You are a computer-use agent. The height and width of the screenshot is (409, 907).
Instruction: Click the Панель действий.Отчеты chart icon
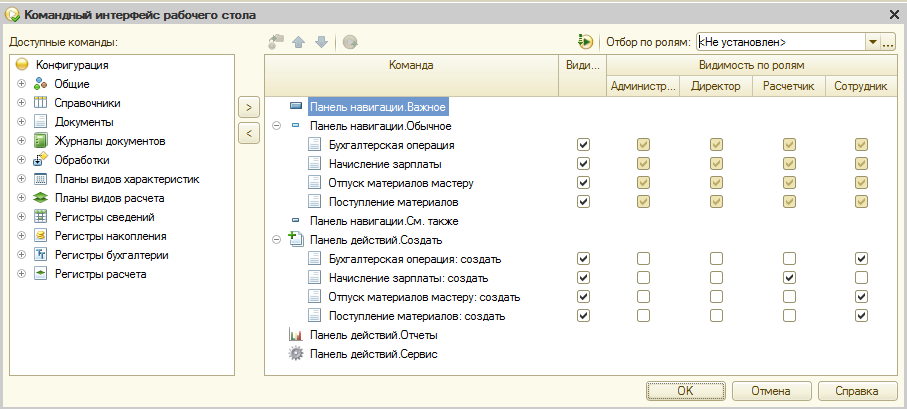pyautogui.click(x=296, y=335)
